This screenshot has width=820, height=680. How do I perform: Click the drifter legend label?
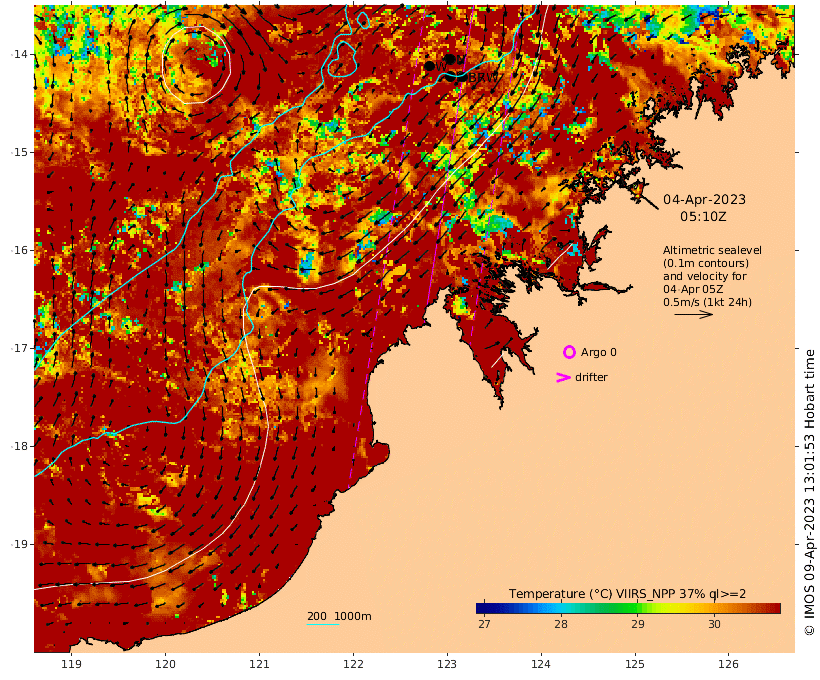click(591, 377)
